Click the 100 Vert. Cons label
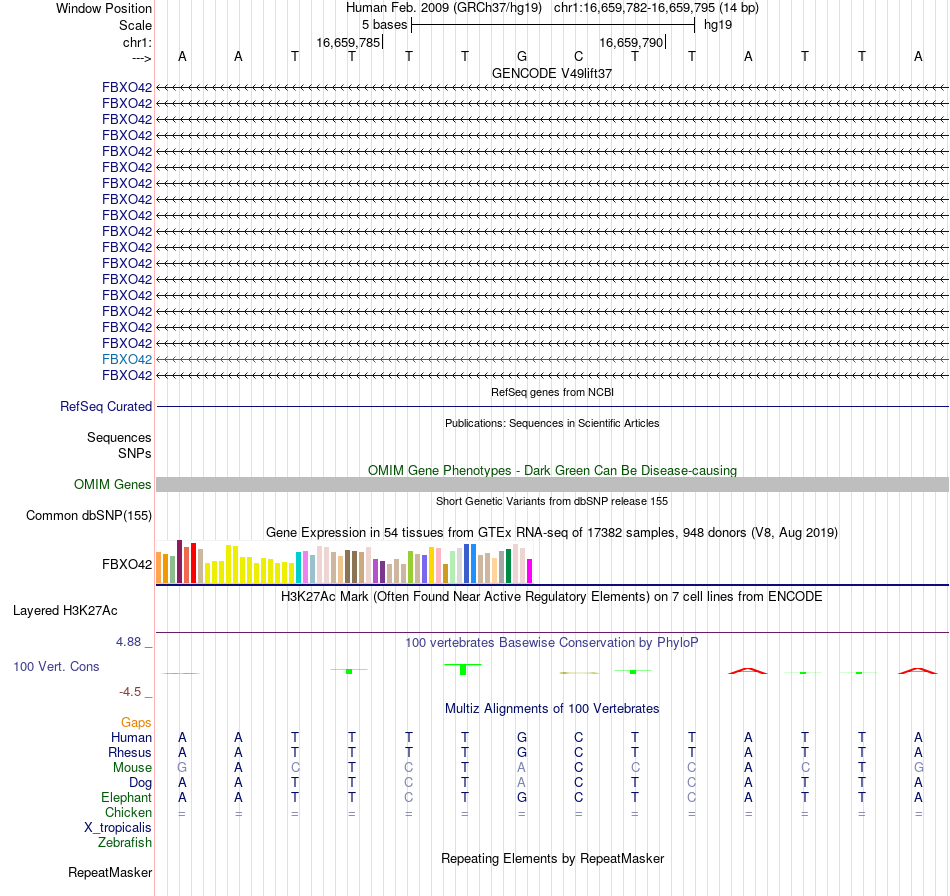 point(56,666)
